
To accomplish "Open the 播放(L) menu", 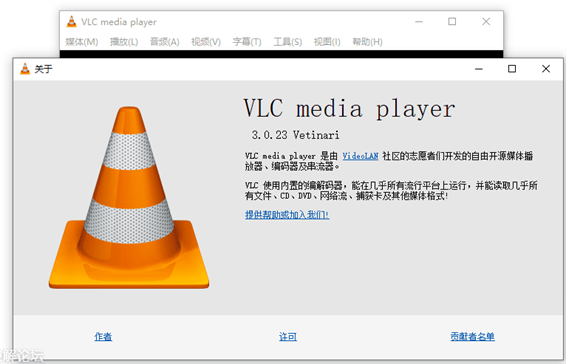I will point(124,42).
